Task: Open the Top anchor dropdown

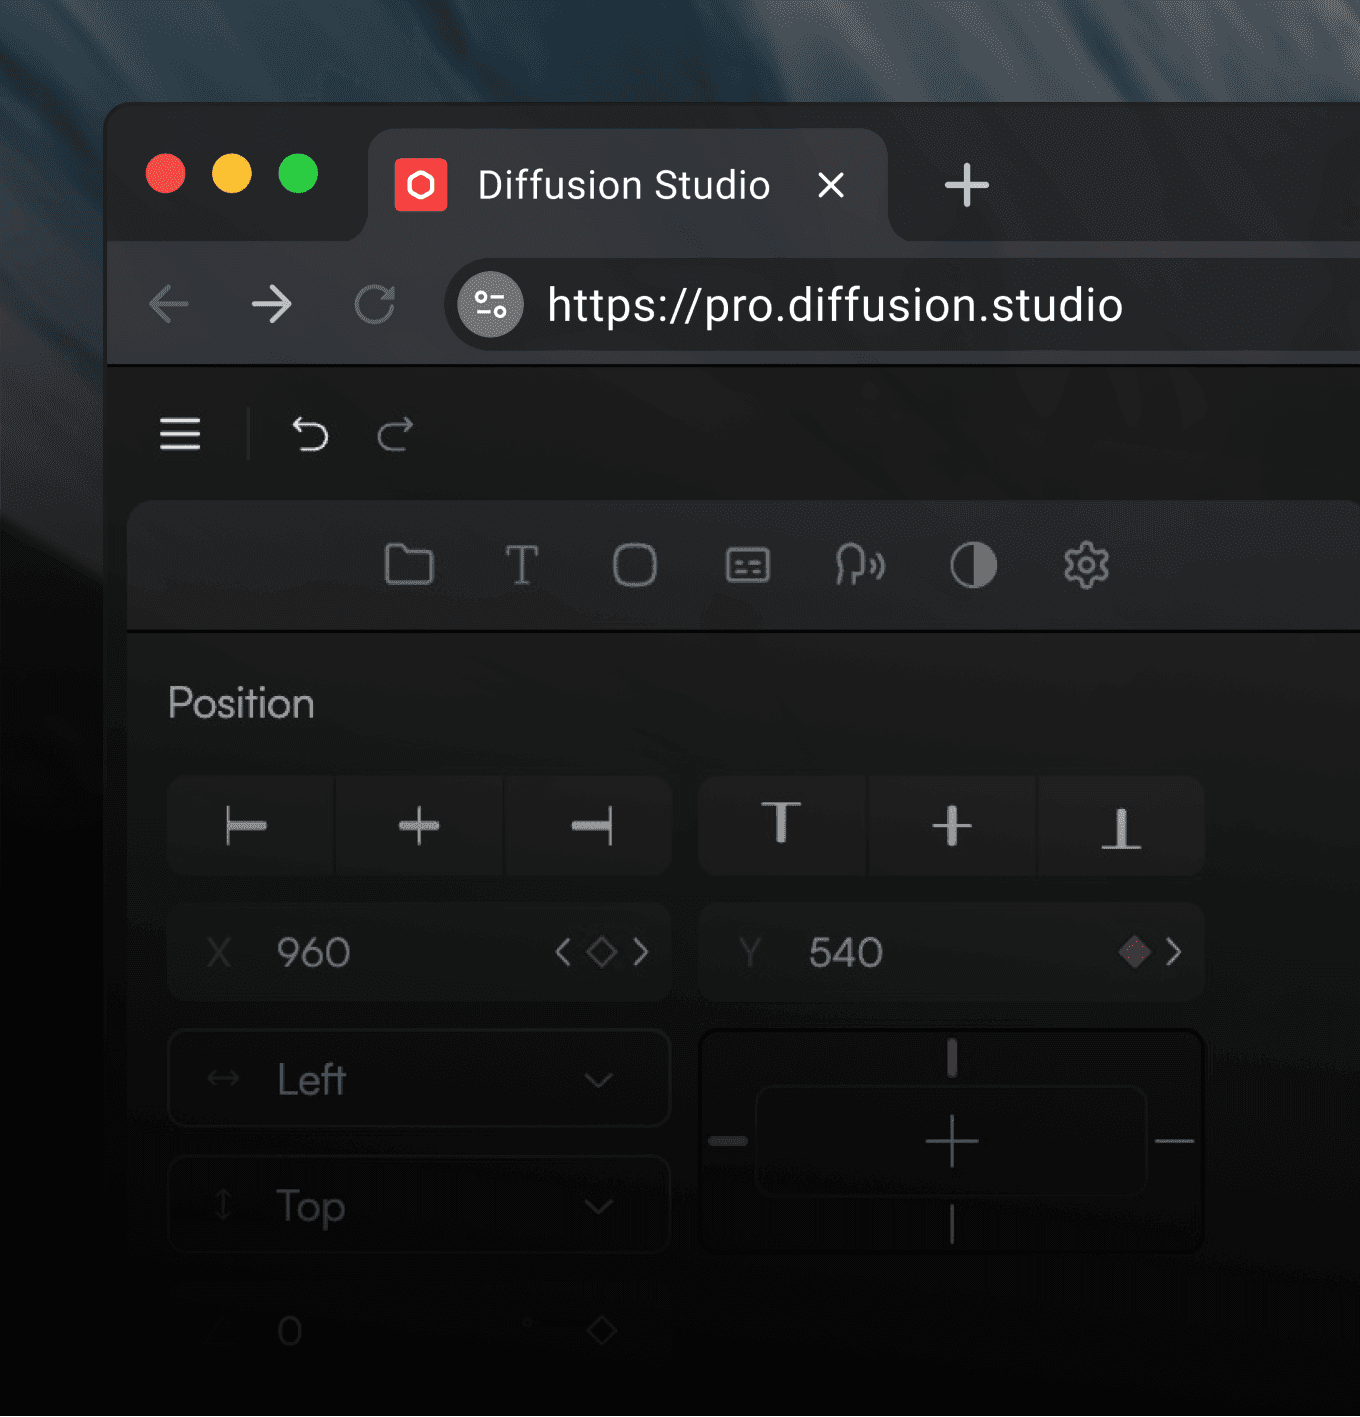Action: [419, 1205]
